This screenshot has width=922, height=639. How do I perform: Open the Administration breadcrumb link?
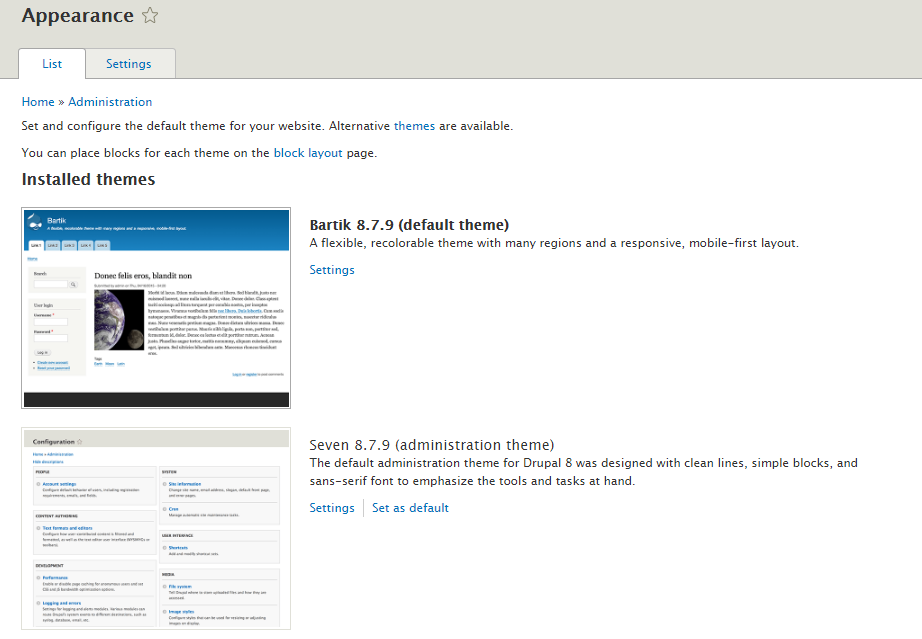pos(110,102)
